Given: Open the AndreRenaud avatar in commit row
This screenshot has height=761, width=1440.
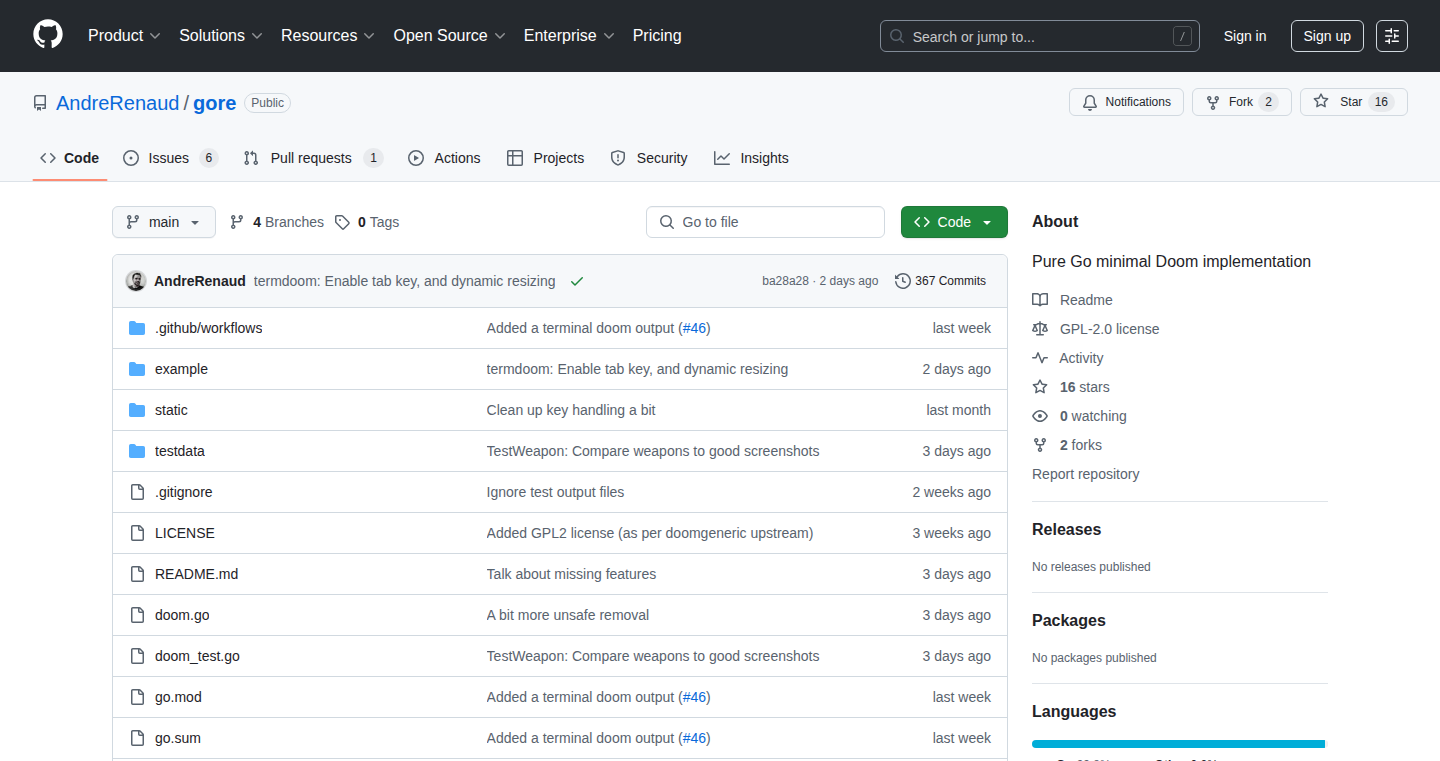Looking at the screenshot, I should click(x=136, y=281).
